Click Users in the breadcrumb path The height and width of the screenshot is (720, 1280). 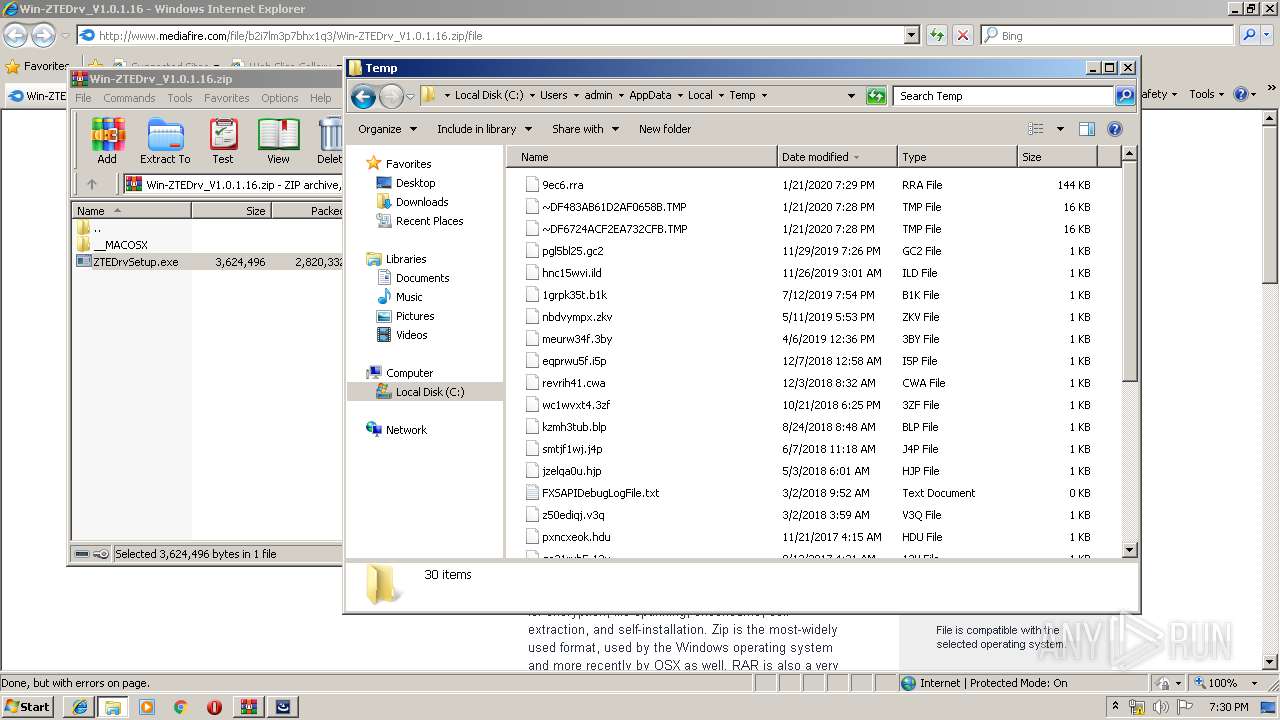[x=554, y=96]
